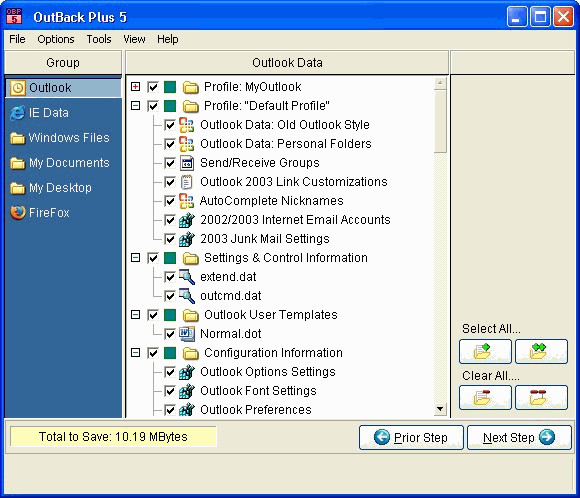The image size is (580, 498).
Task: Uncheck the outcmd.dat checkbox
Action: point(170,296)
